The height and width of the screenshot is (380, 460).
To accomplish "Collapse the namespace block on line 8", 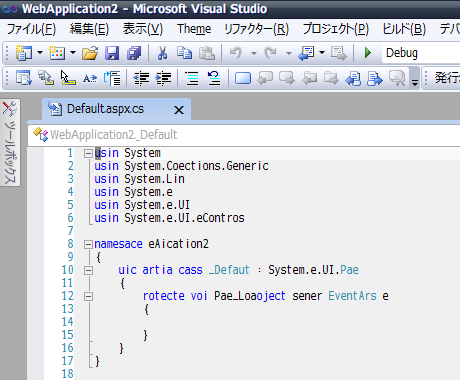I will [88, 245].
